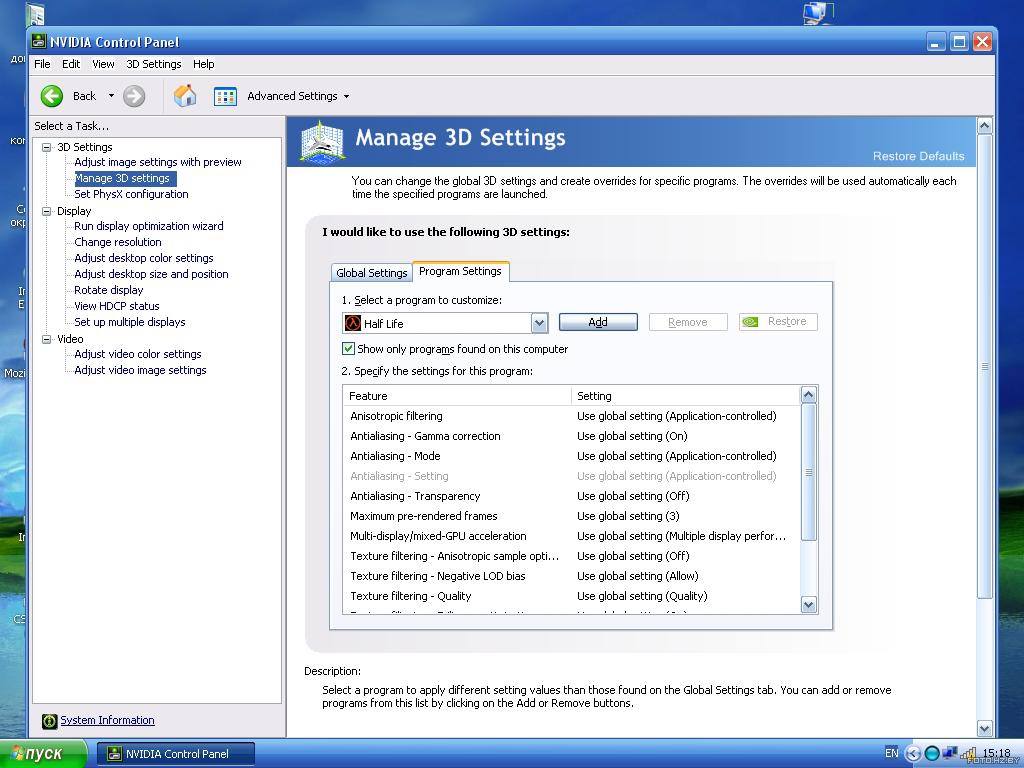This screenshot has width=1024, height=768.
Task: Open the Back history dropdown arrow
Action: coord(111,96)
